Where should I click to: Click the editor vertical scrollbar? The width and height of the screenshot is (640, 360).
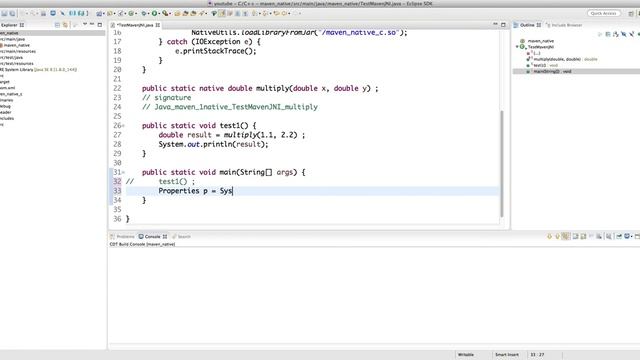pyautogui.click(x=502, y=163)
